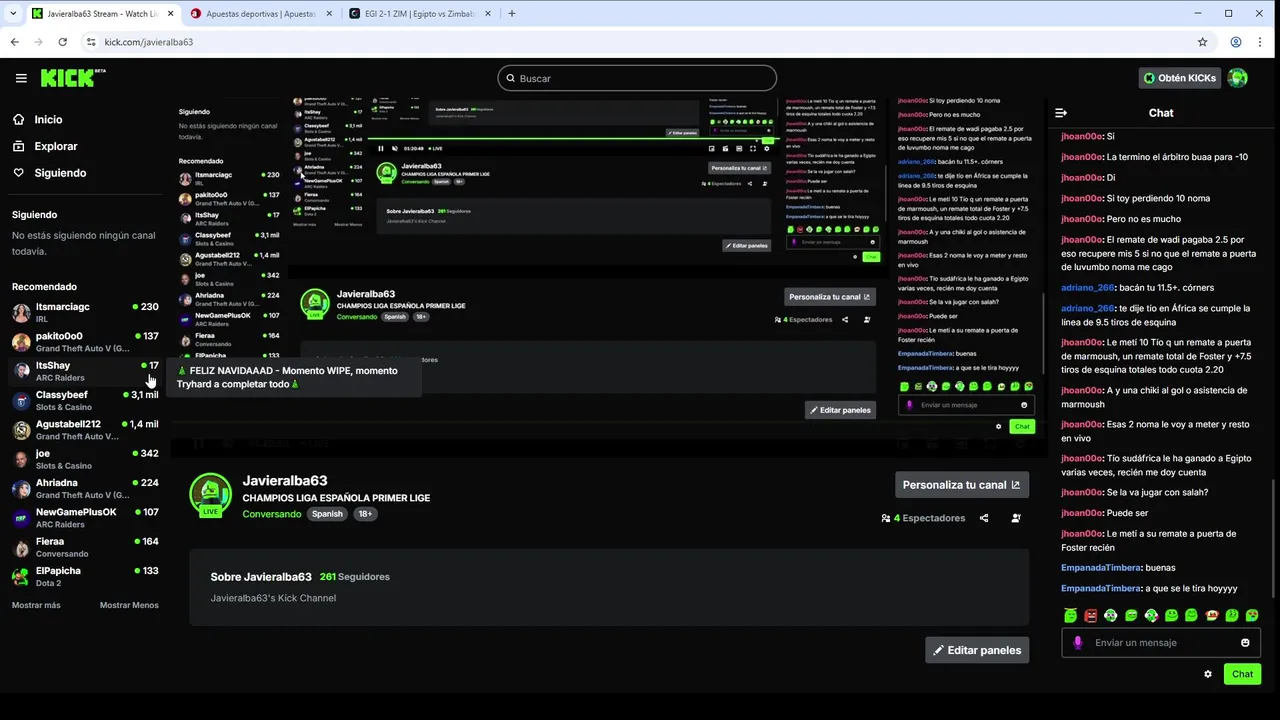Reload the page

click(62, 42)
